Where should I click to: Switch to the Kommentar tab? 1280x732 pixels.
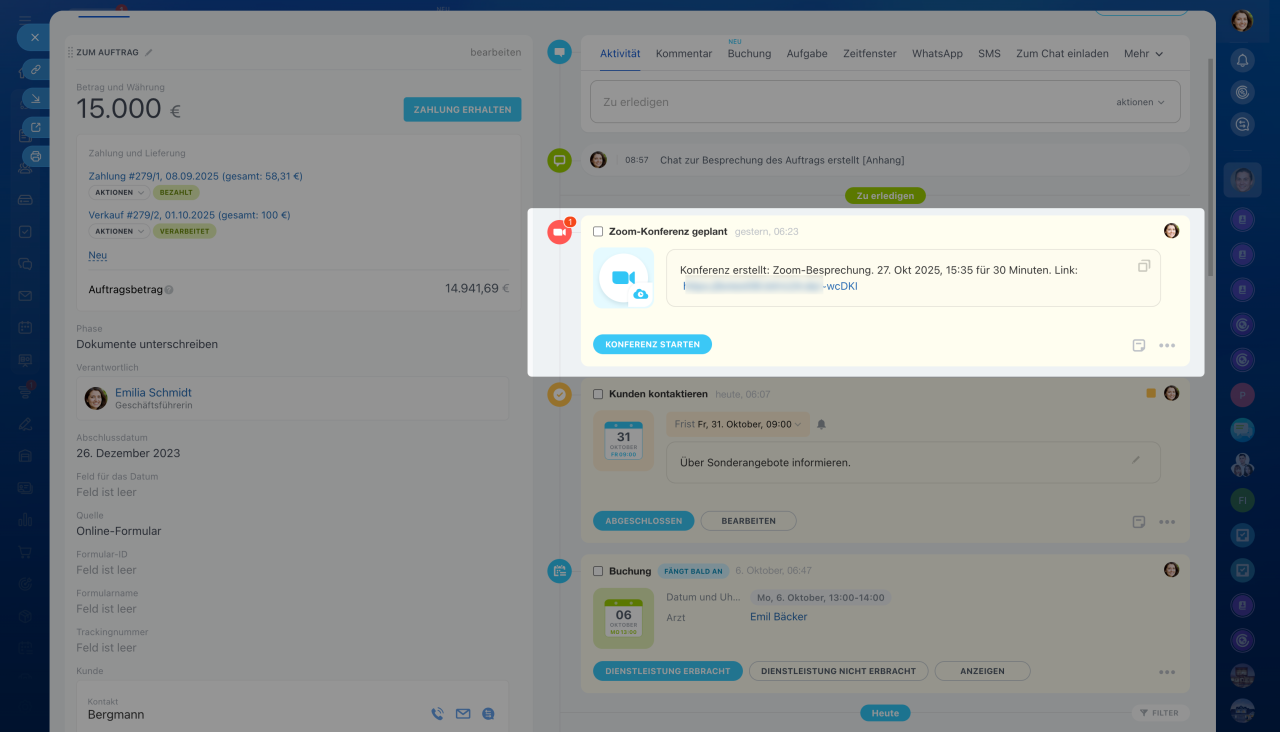point(684,54)
